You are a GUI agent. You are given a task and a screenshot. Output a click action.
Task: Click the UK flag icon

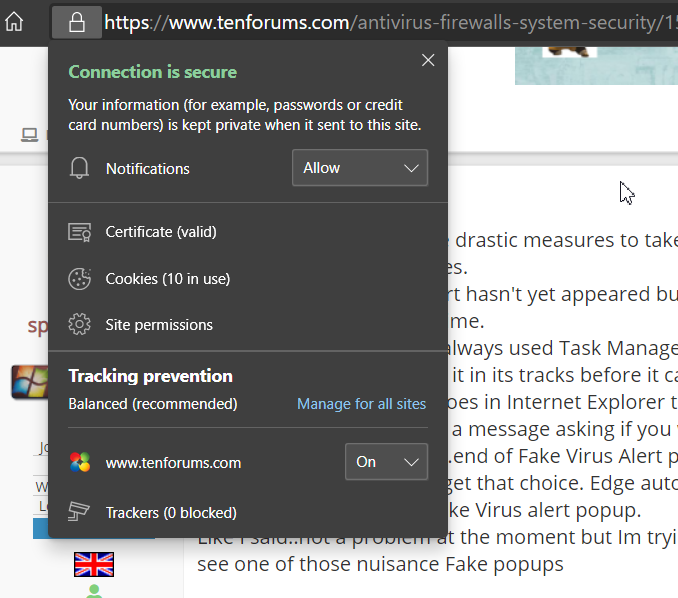pyautogui.click(x=94, y=565)
